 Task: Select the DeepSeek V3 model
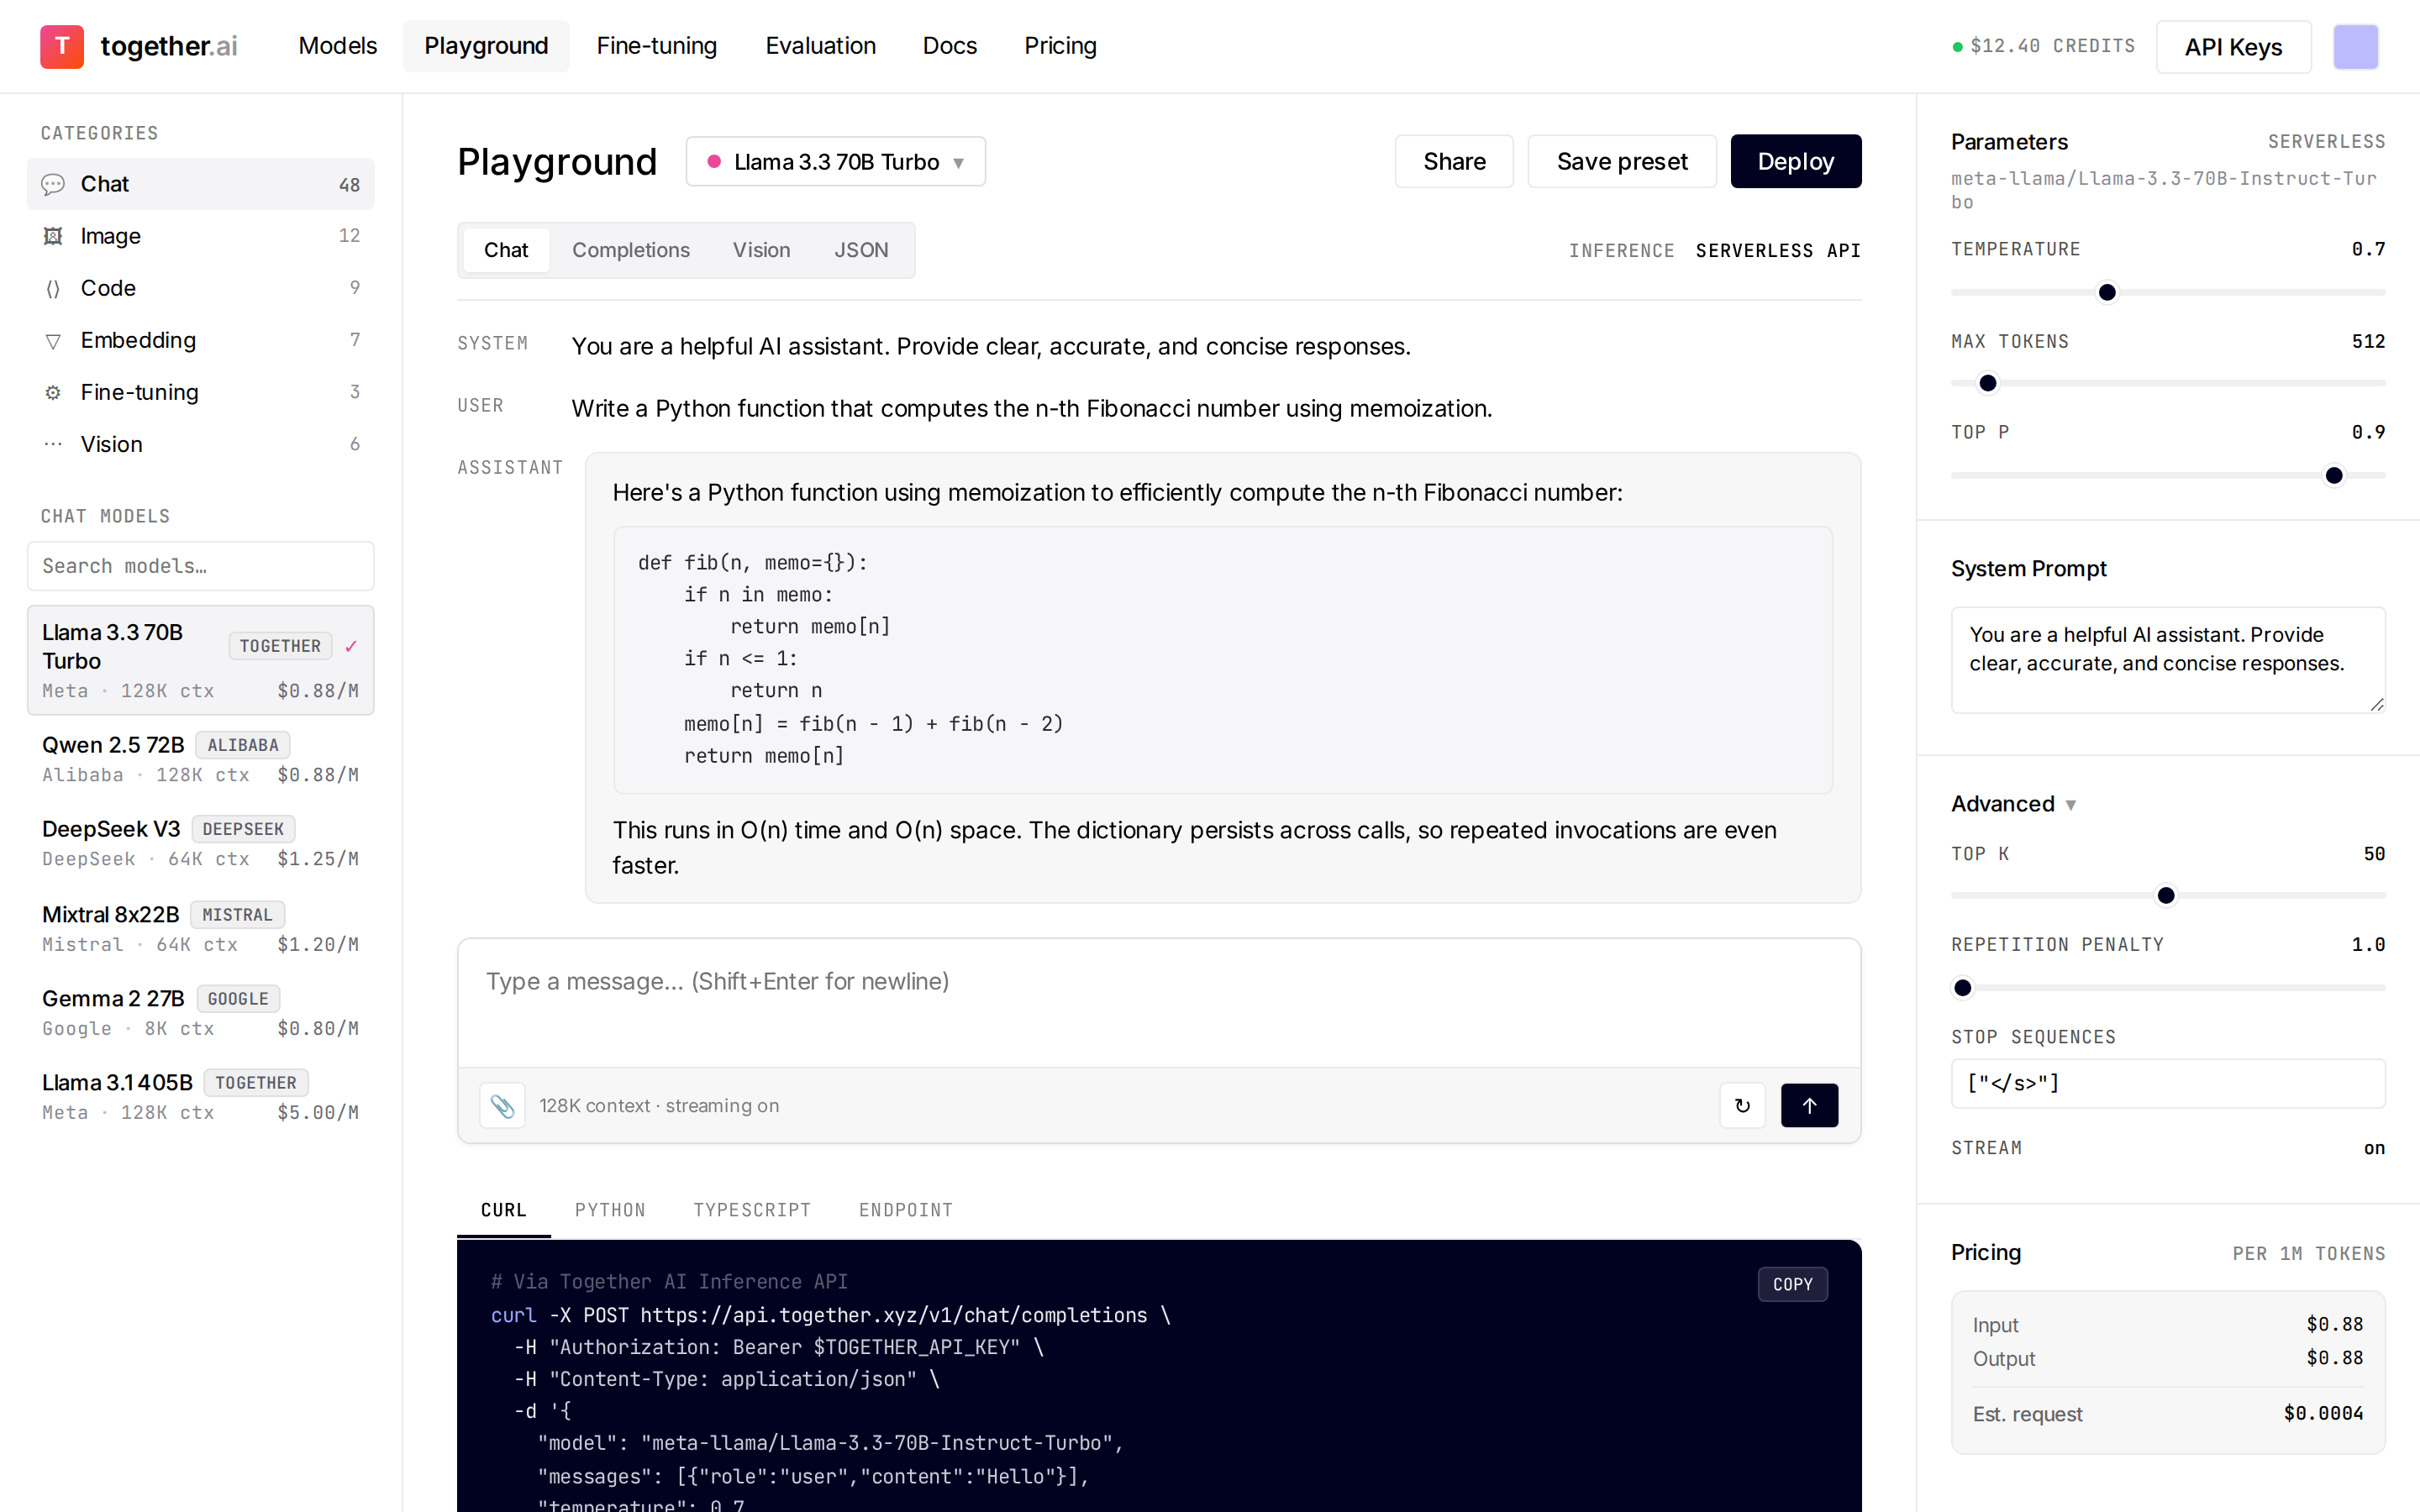tap(201, 843)
